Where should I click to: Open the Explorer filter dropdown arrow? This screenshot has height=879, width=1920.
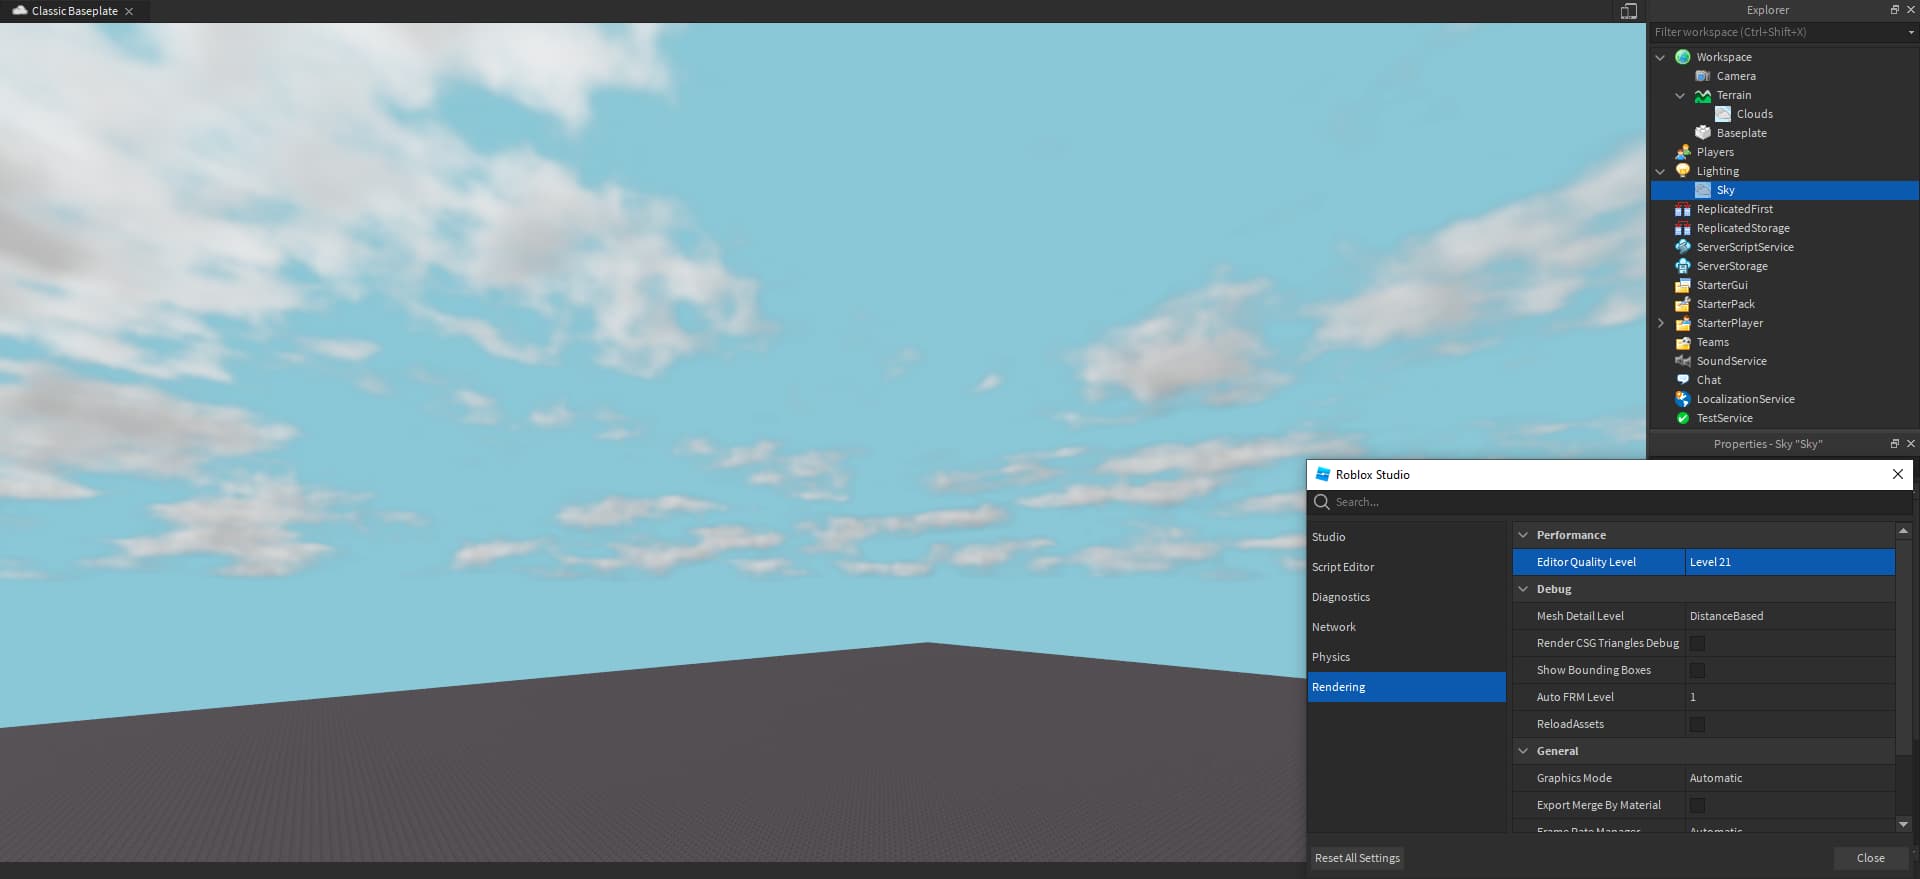pyautogui.click(x=1911, y=32)
